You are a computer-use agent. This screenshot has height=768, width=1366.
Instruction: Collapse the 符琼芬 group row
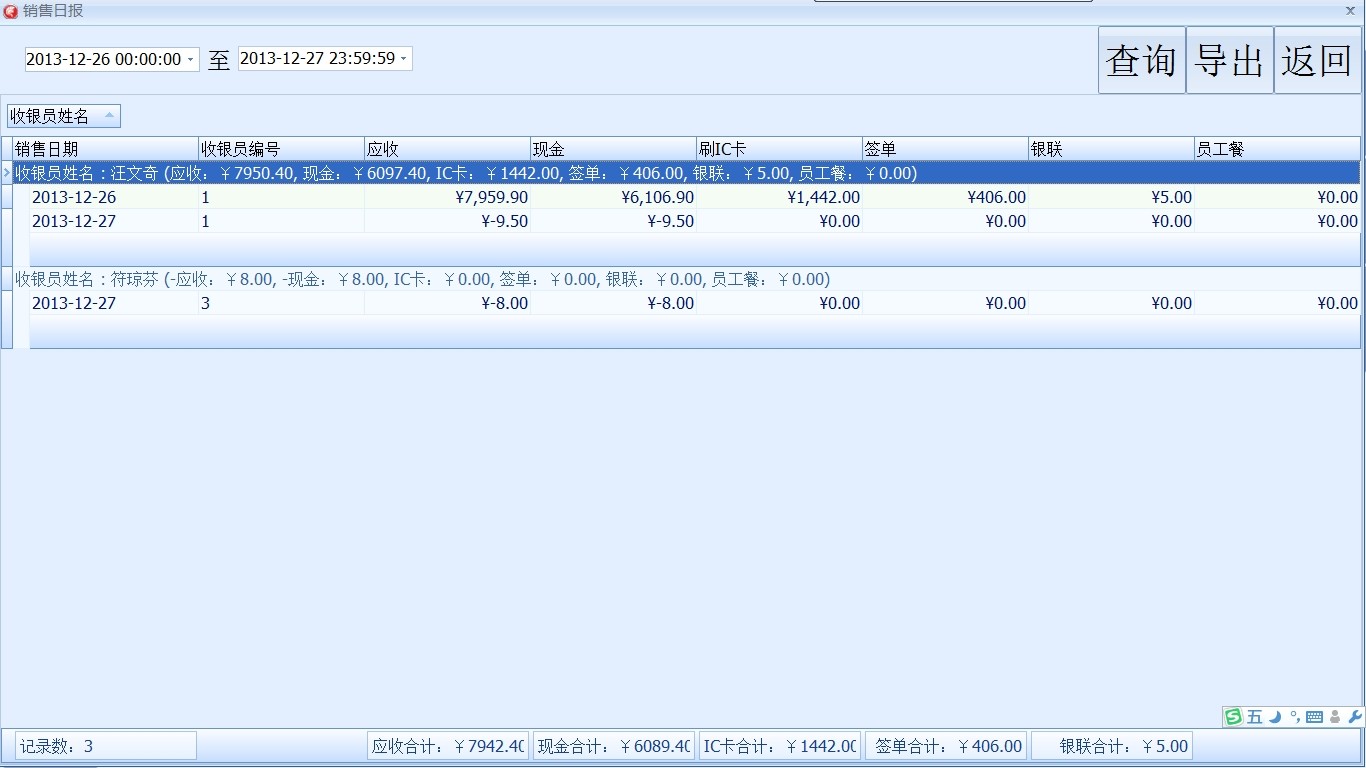pyautogui.click(x=686, y=279)
